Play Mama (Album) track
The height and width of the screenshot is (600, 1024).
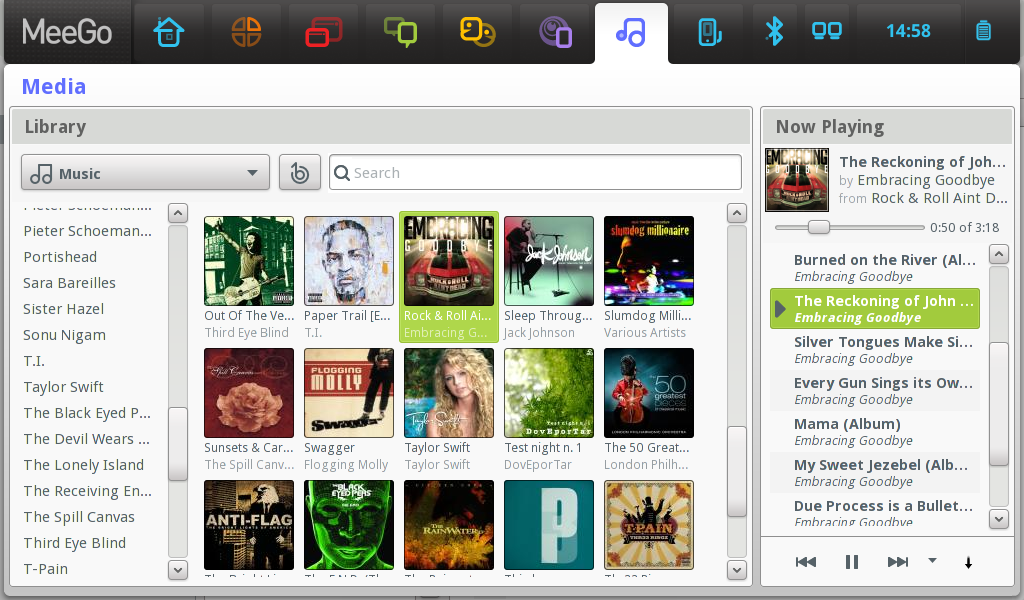(x=875, y=432)
